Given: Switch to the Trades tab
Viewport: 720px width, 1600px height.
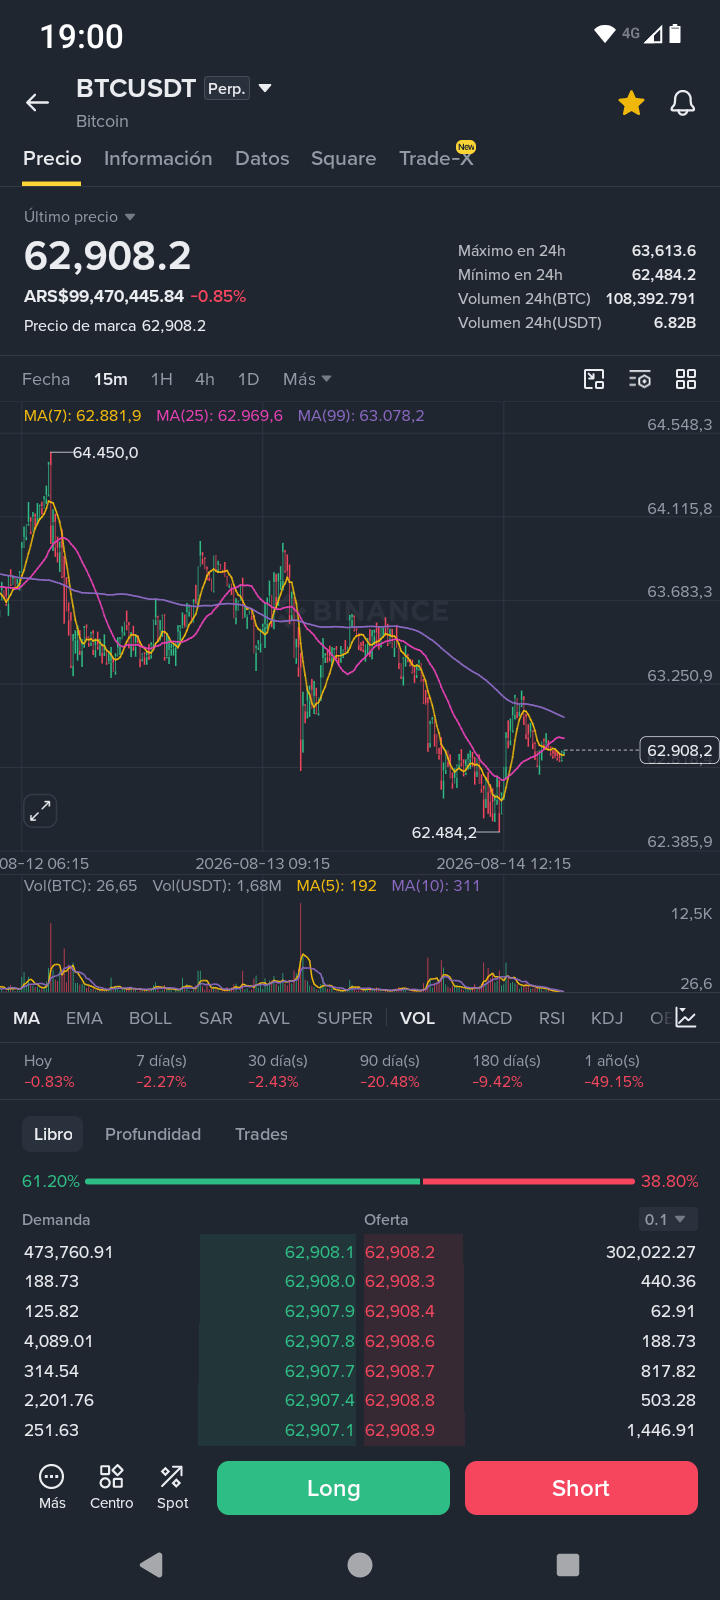Looking at the screenshot, I should coord(261,1134).
